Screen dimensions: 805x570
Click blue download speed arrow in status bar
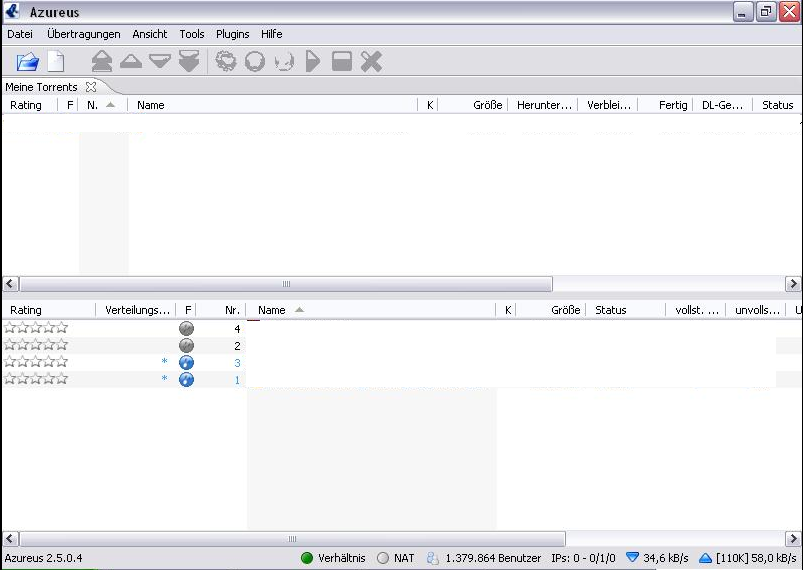click(x=632, y=557)
